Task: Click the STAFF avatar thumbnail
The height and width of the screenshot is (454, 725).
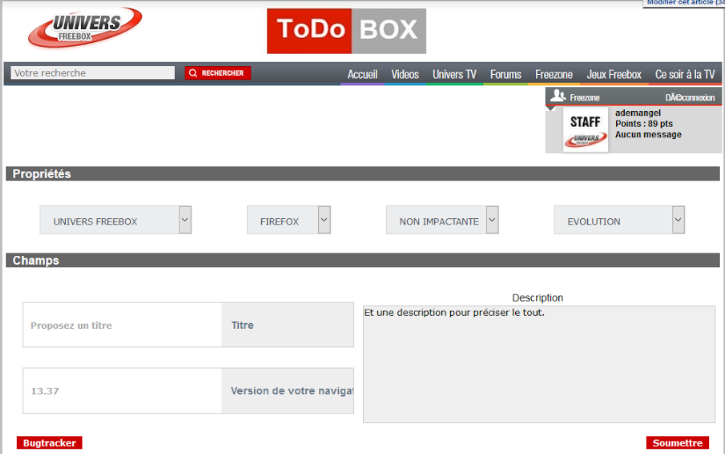Action: (x=585, y=130)
